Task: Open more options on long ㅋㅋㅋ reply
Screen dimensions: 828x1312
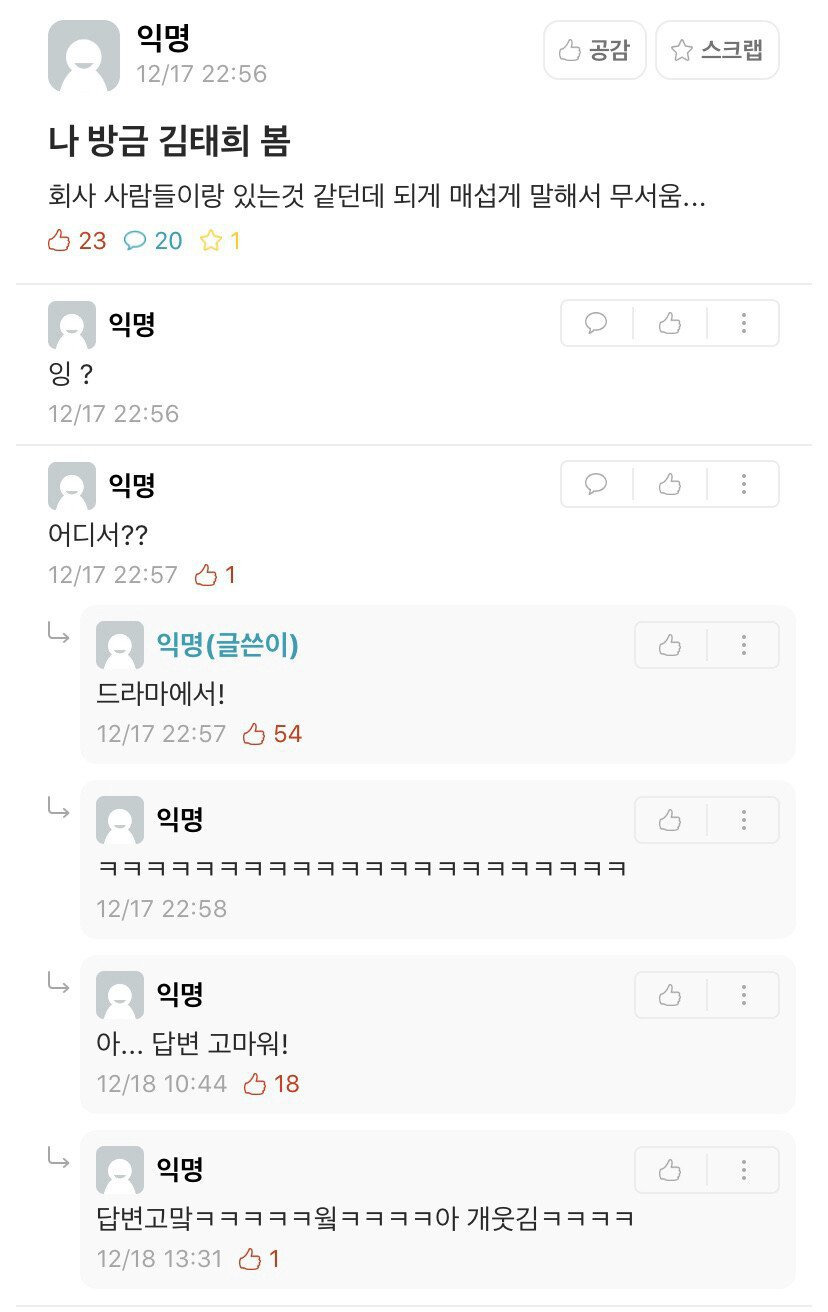Action: tap(744, 820)
